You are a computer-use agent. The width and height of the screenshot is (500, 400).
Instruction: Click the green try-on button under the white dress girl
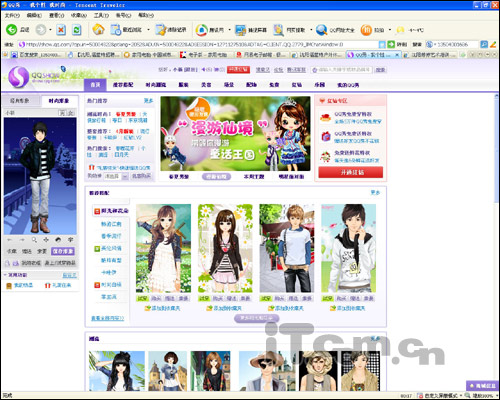coord(142,298)
